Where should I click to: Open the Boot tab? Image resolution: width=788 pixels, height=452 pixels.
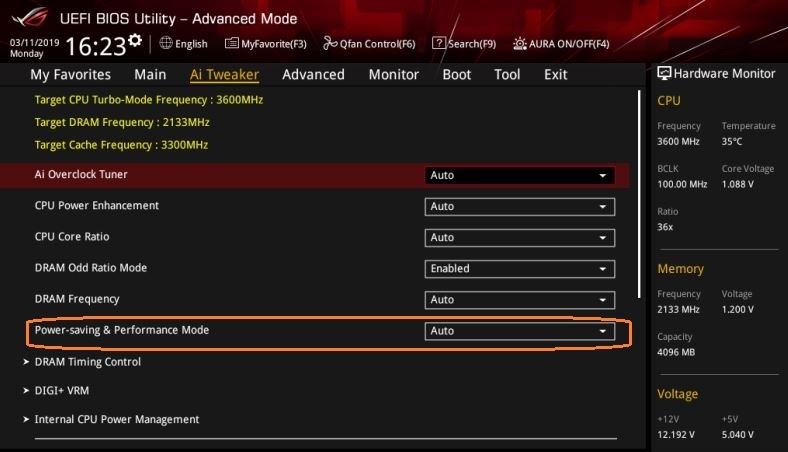(456, 74)
